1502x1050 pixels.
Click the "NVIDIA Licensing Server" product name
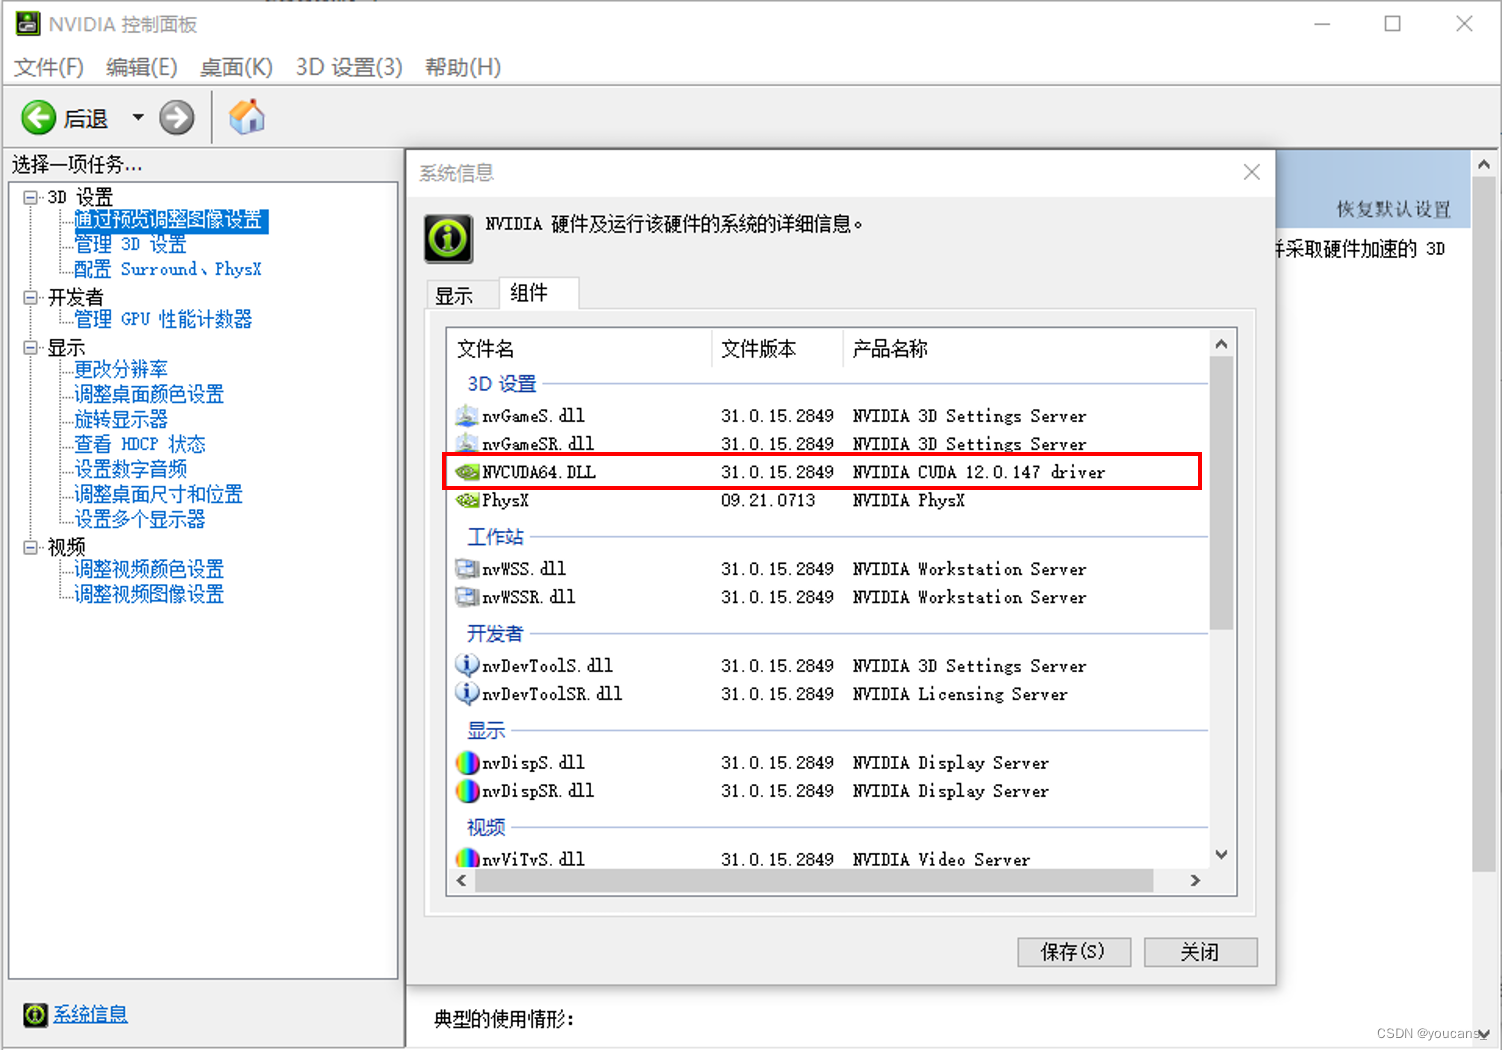960,694
